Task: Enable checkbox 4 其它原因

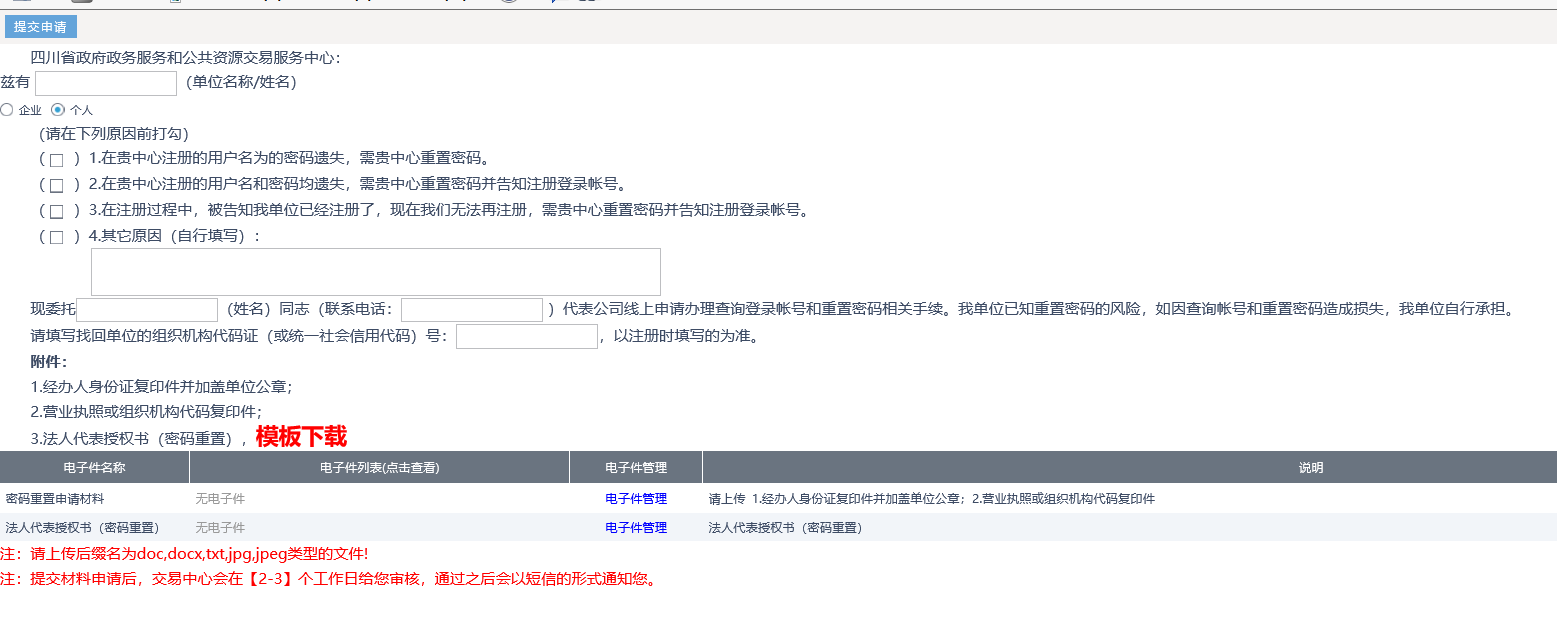Action: (x=57, y=238)
